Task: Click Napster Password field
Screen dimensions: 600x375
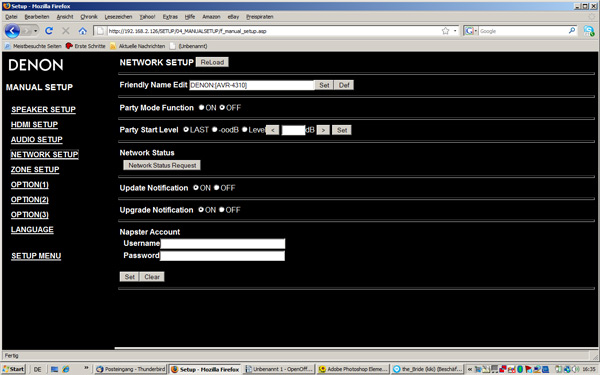Action: click(x=222, y=256)
